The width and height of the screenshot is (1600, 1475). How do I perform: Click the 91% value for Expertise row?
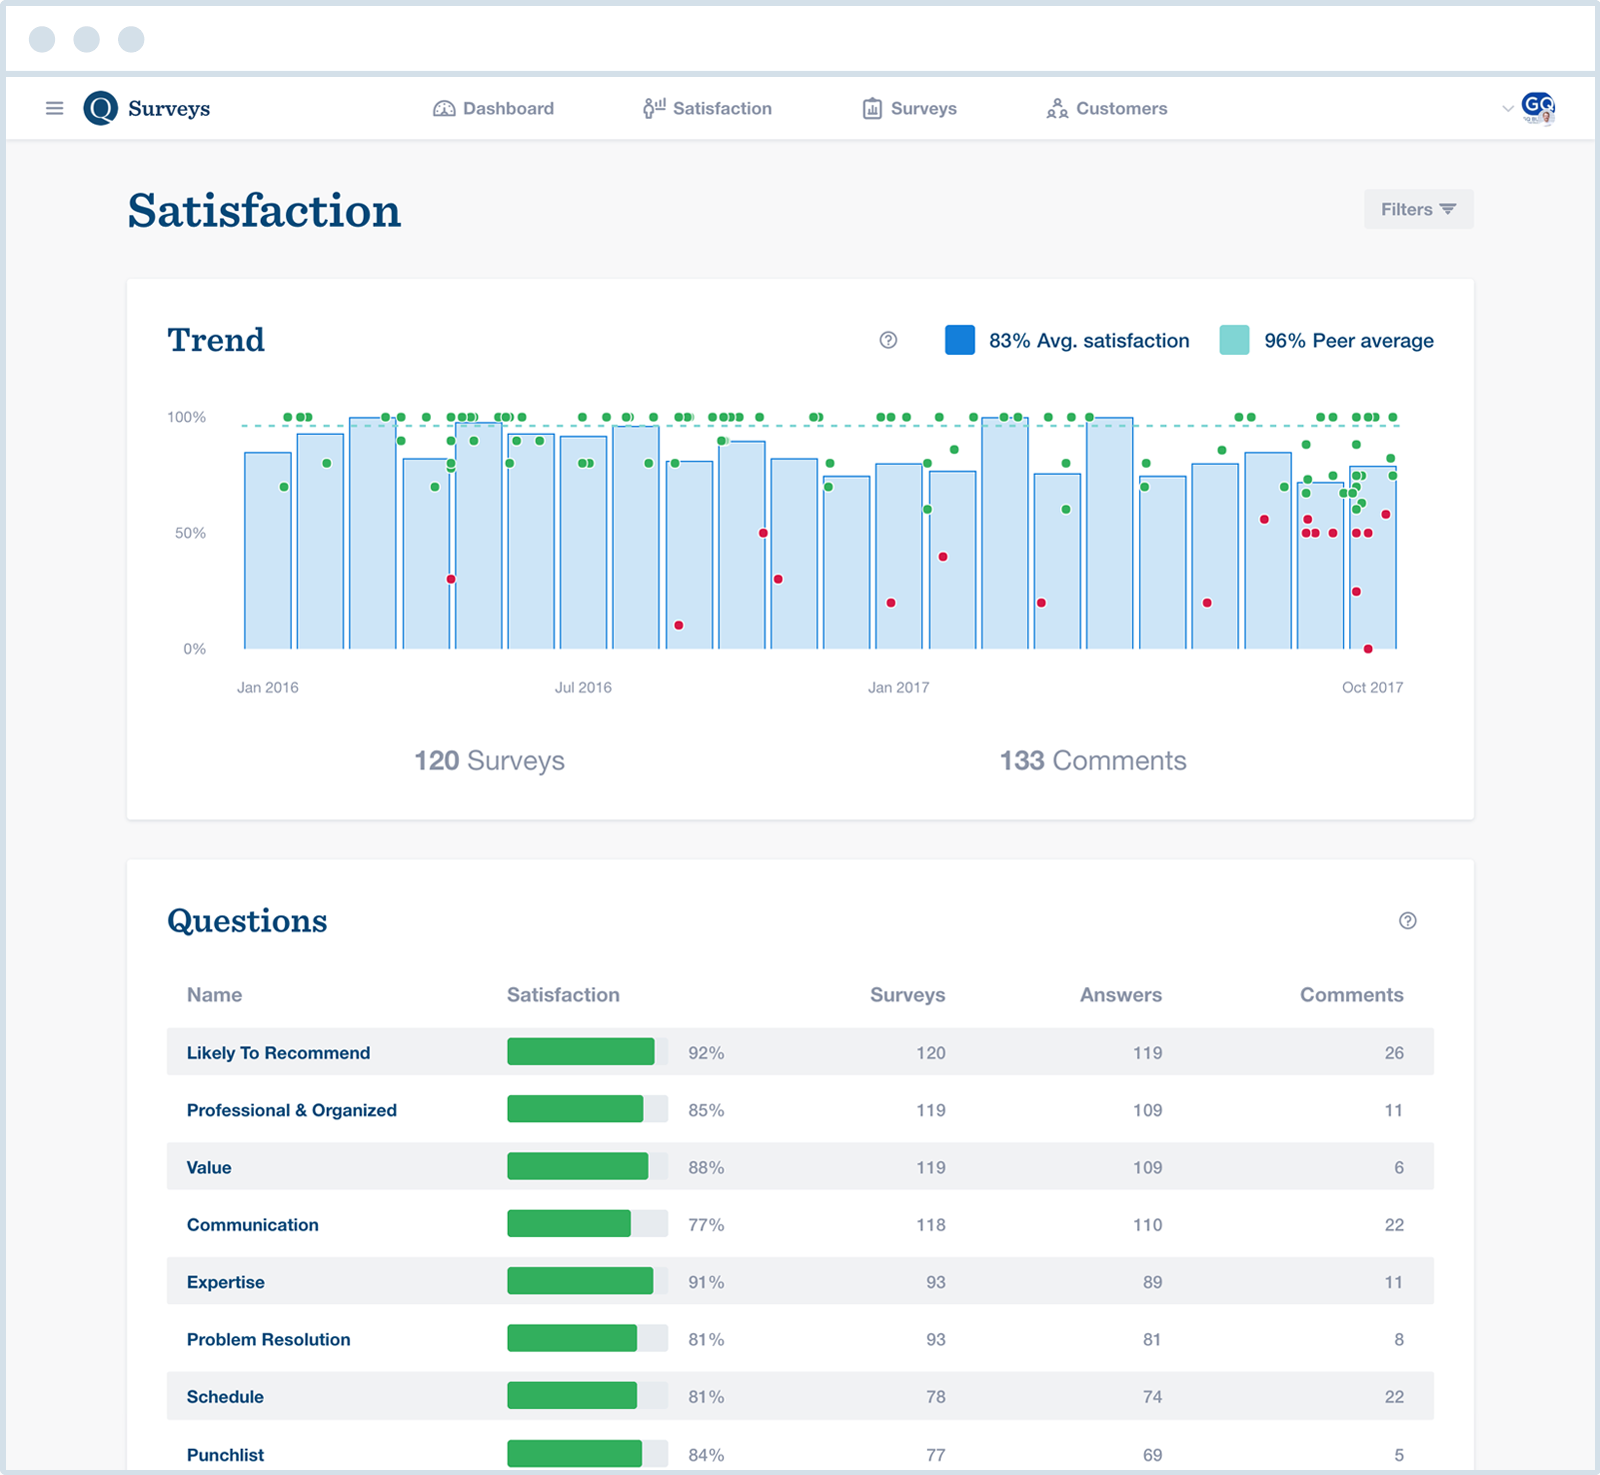pyautogui.click(x=706, y=1282)
